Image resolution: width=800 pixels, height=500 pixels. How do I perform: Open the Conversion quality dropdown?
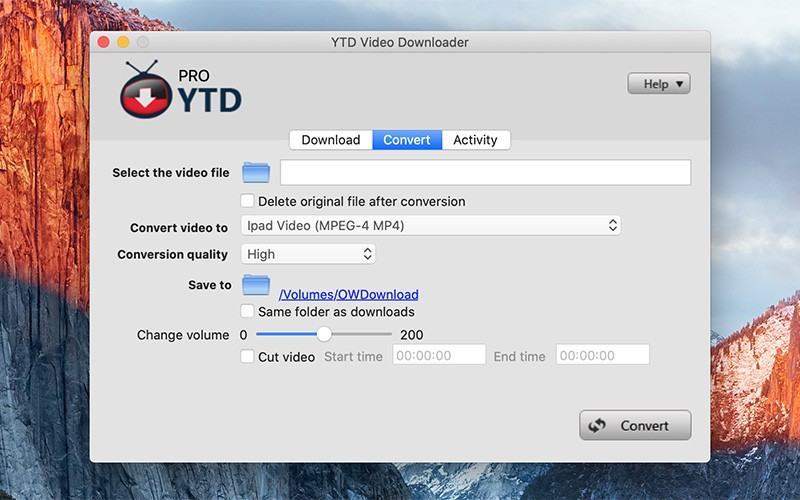tap(308, 254)
